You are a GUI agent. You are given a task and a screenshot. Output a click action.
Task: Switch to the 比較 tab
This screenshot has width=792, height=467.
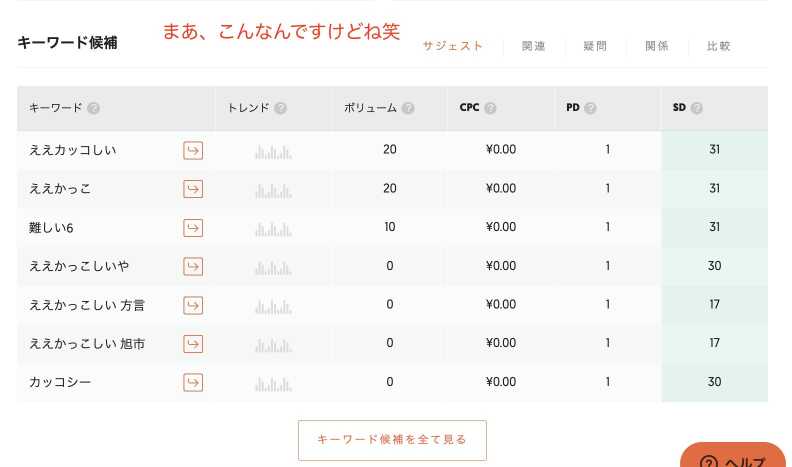coord(718,46)
